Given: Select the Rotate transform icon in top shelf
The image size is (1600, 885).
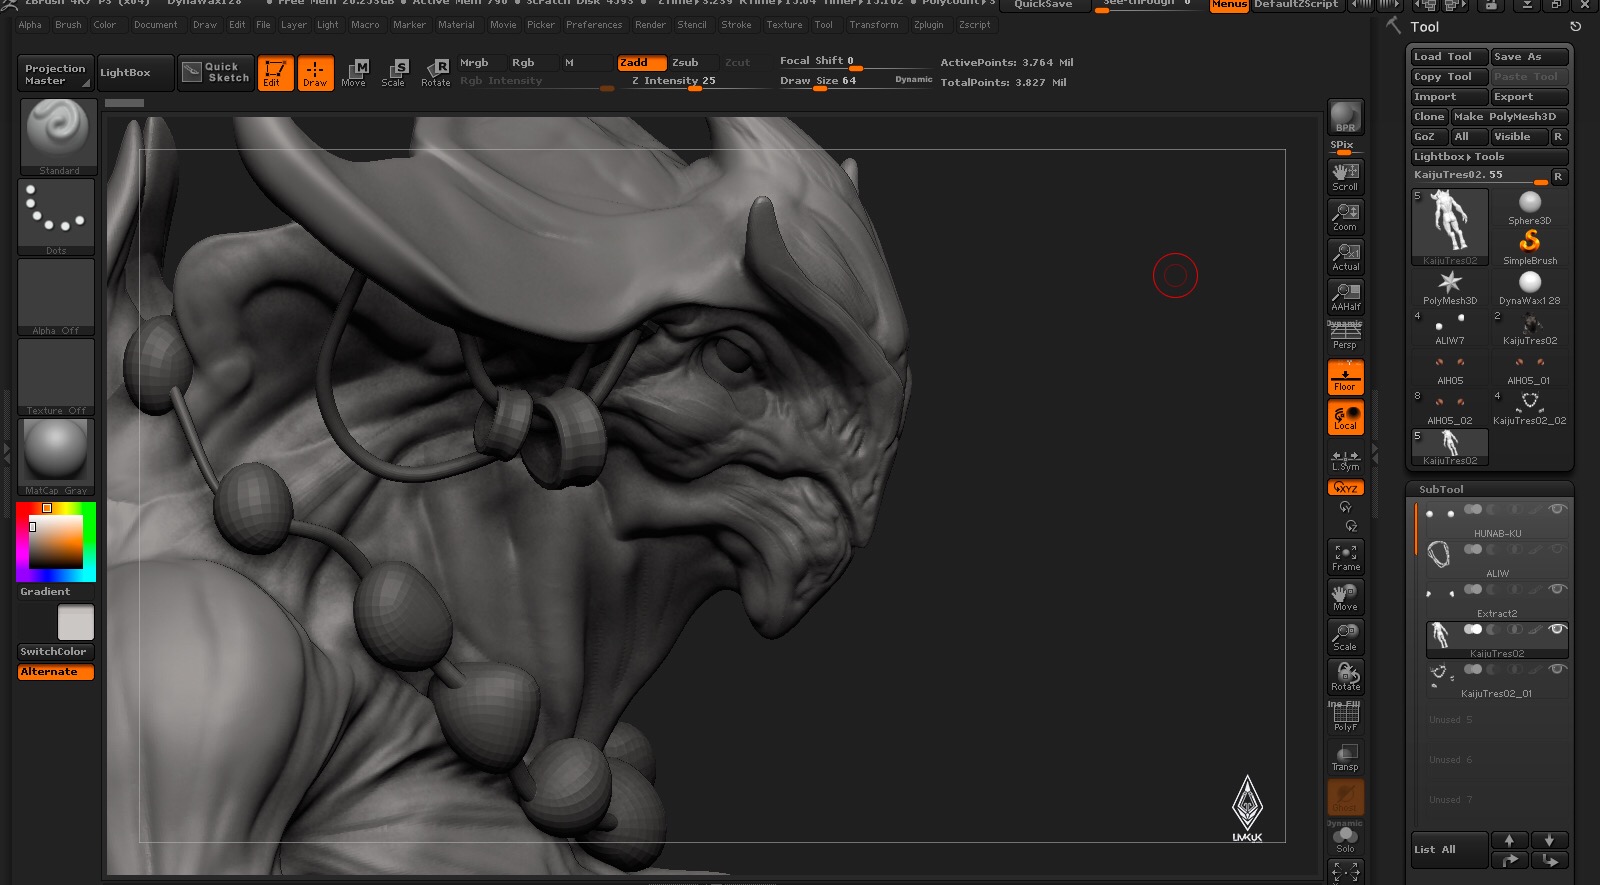Looking at the screenshot, I should pyautogui.click(x=435, y=73).
